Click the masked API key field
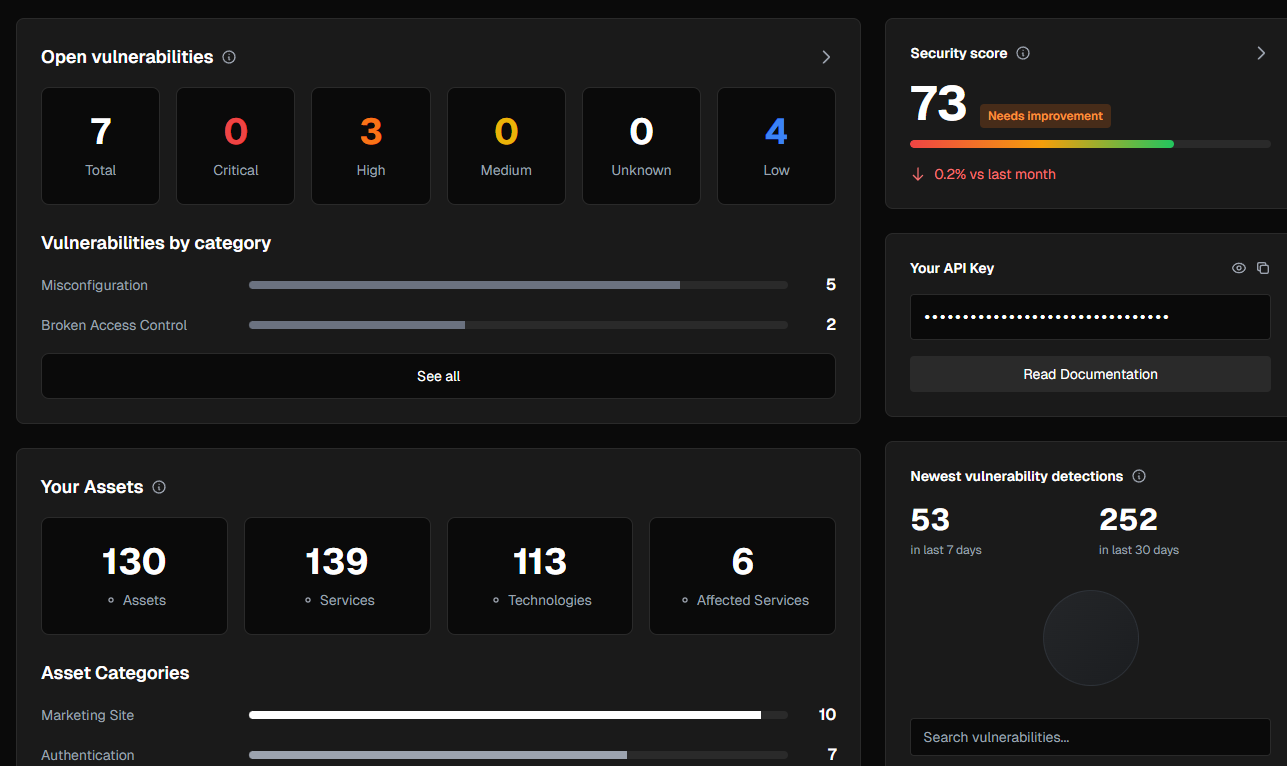1287x766 pixels. pos(1090,317)
